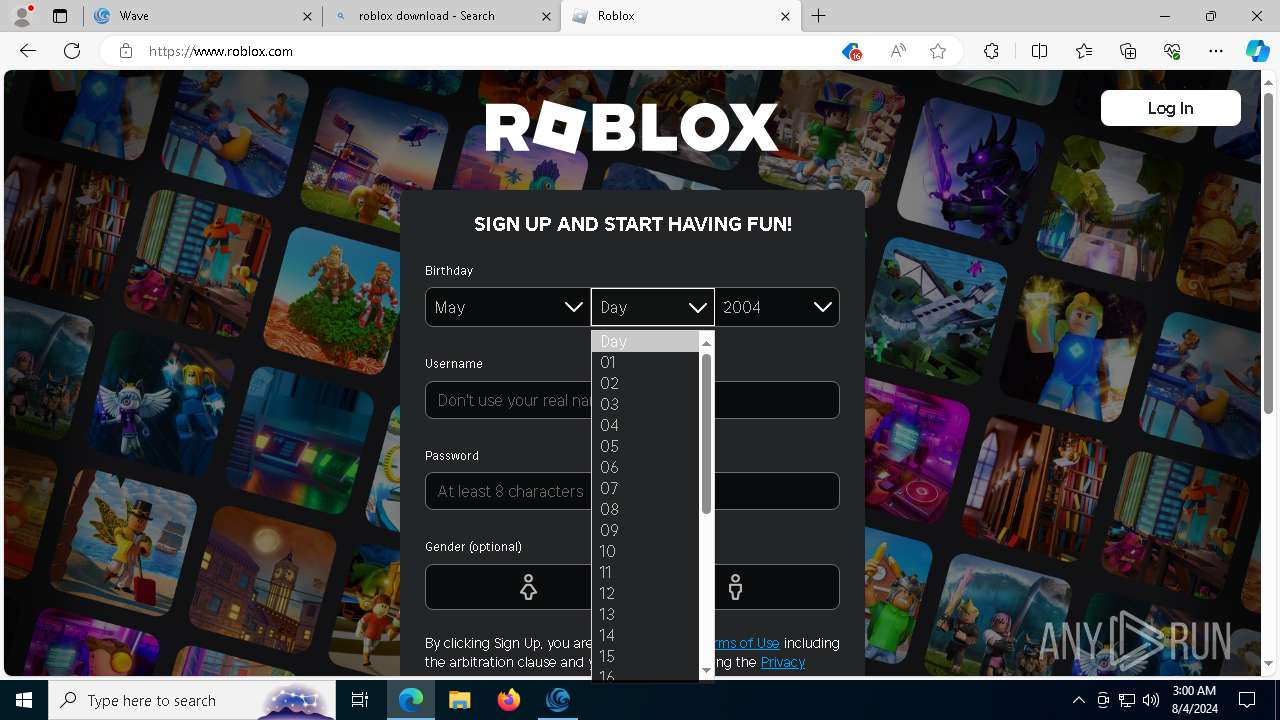Select day 01 from list
Viewport: 1280px width, 720px height.
645,362
